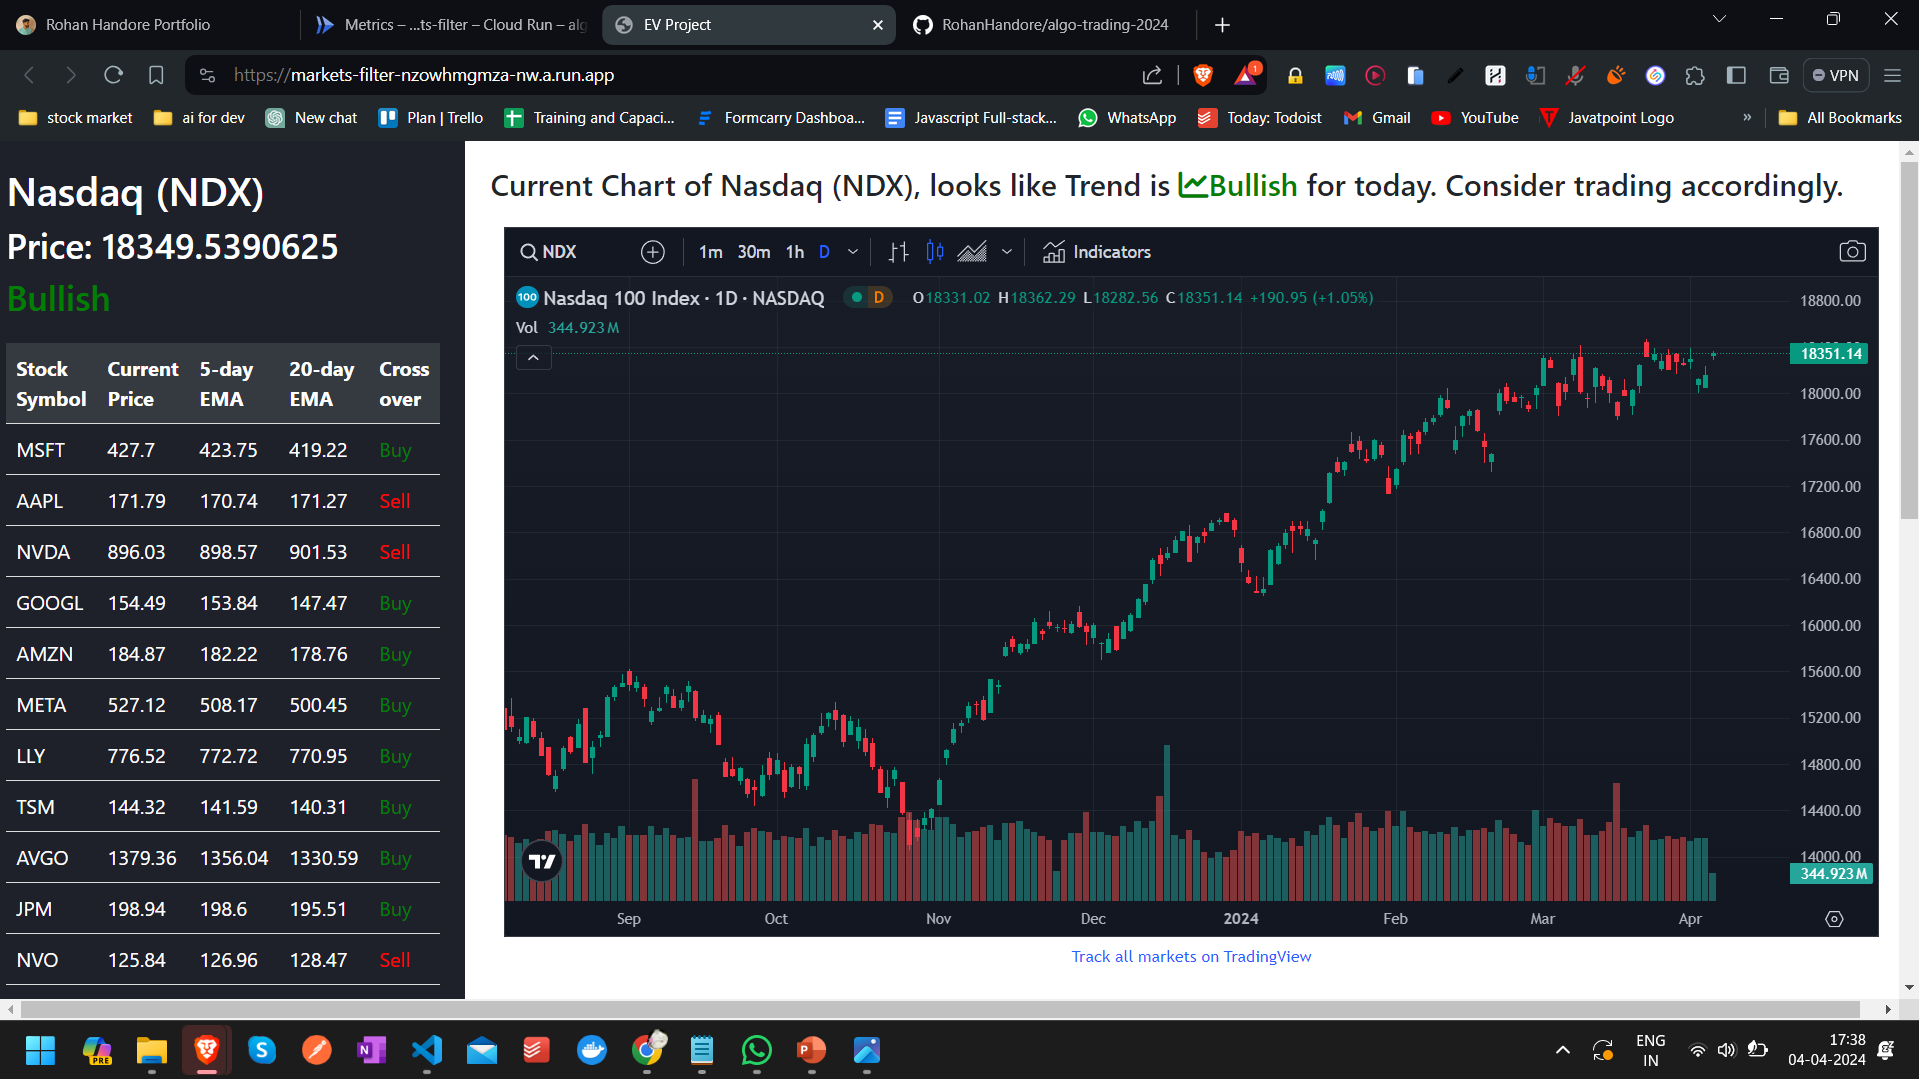Open the ai for dev bookmarks folder
Image resolution: width=1919 pixels, height=1079 pixels.
point(199,118)
